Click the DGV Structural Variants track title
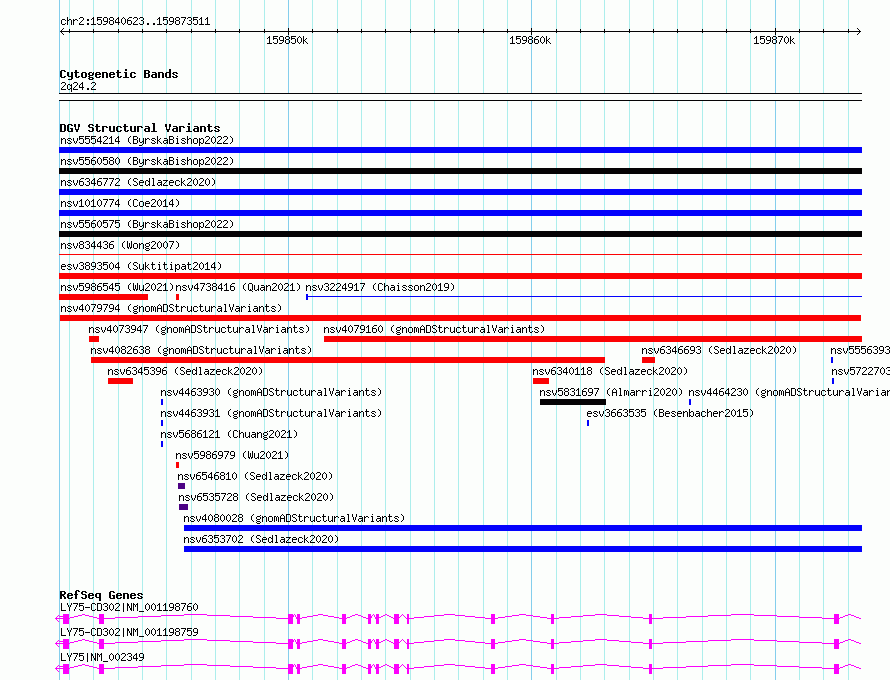Image resolution: width=890 pixels, height=680 pixels. click(x=140, y=128)
